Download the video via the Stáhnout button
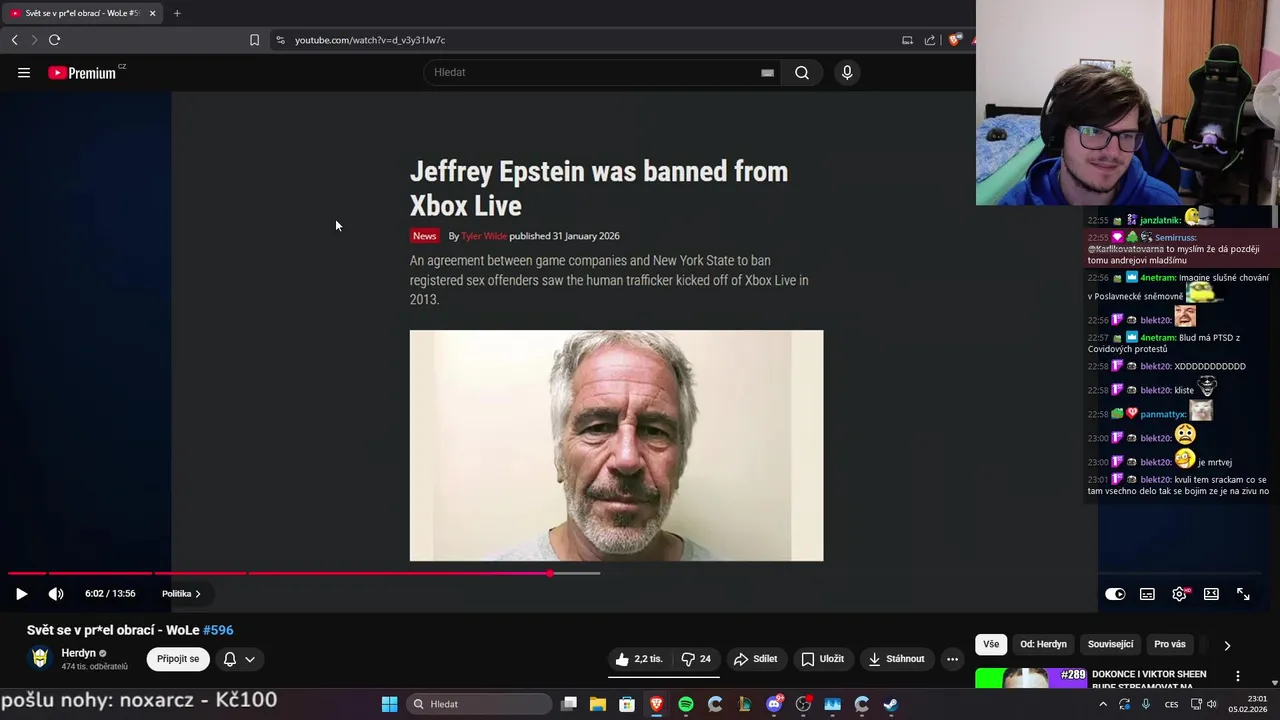The width and height of the screenshot is (1280, 720). (x=896, y=659)
